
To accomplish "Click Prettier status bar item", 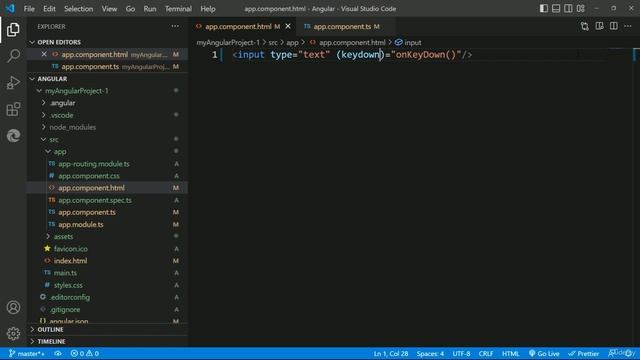I will [584, 353].
